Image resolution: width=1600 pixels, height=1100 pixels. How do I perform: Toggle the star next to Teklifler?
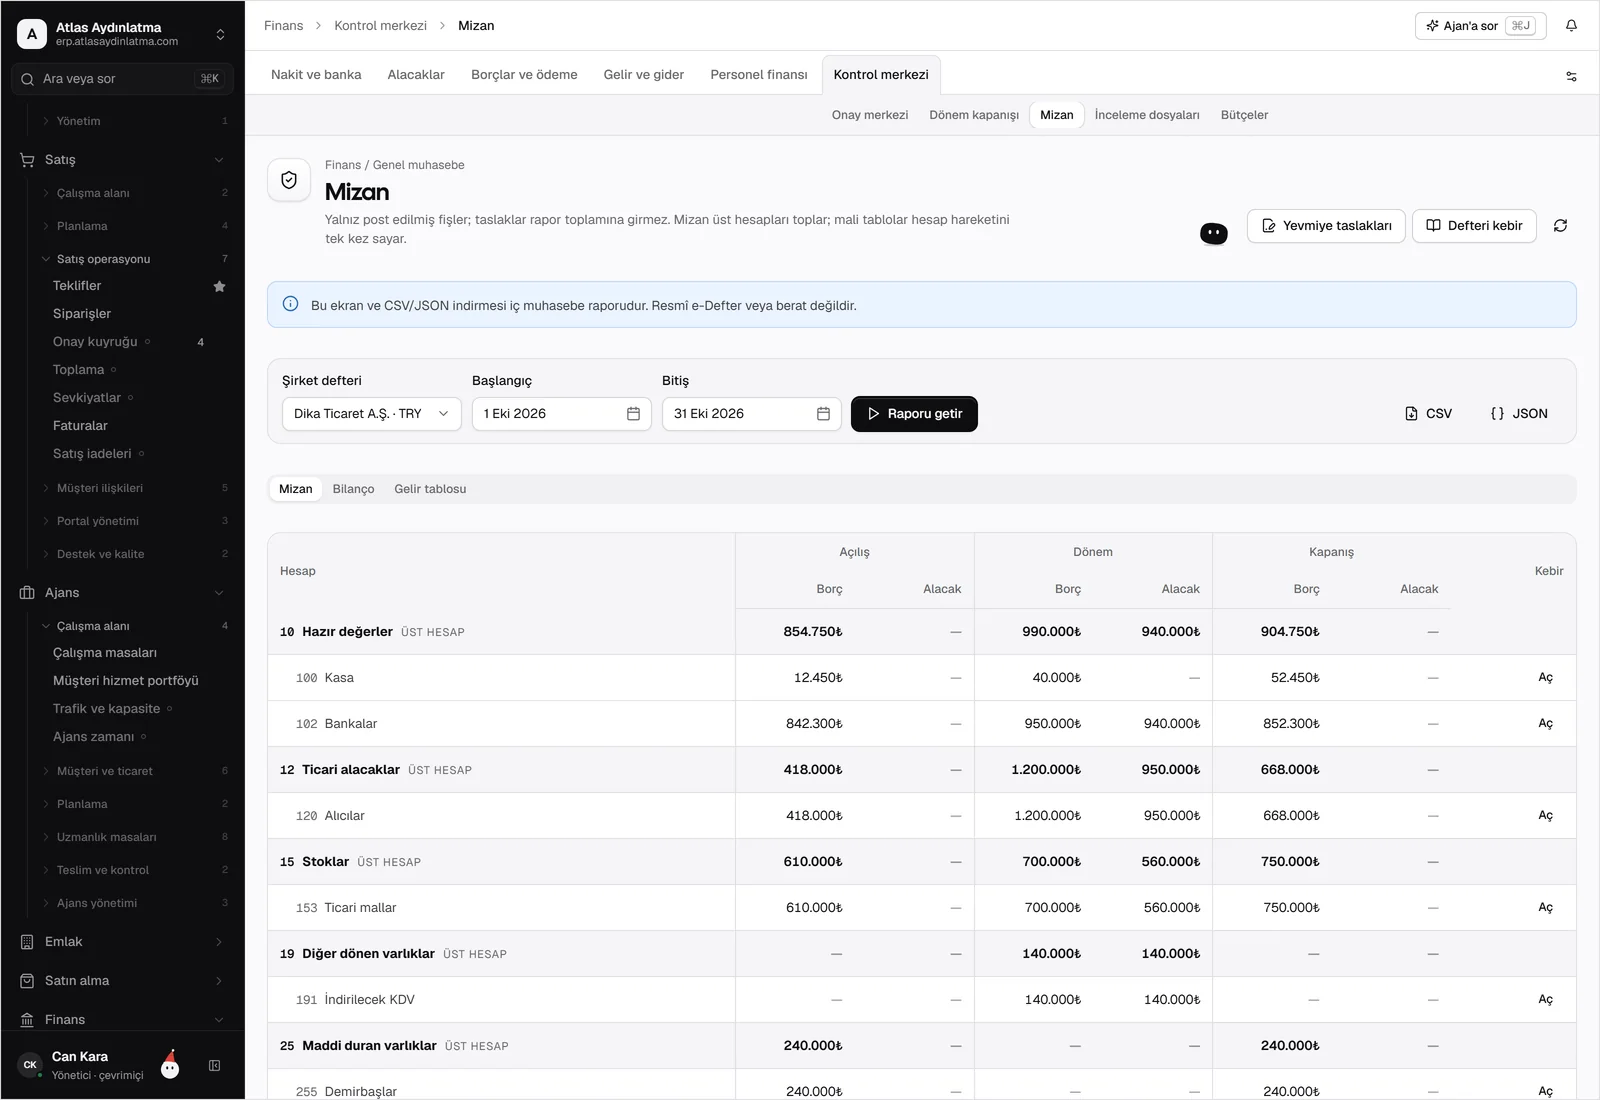(220, 286)
